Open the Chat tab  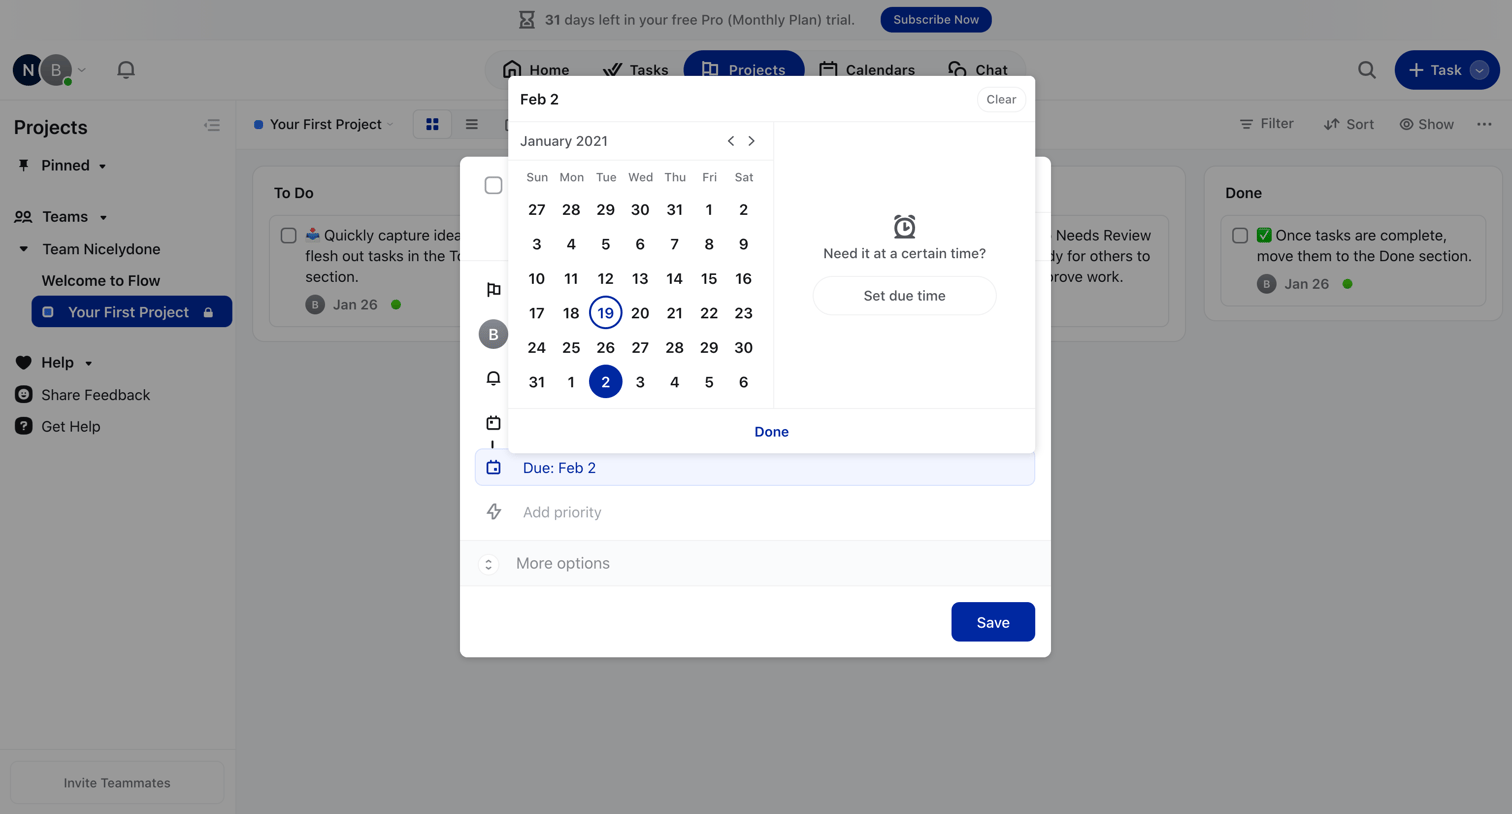point(978,70)
